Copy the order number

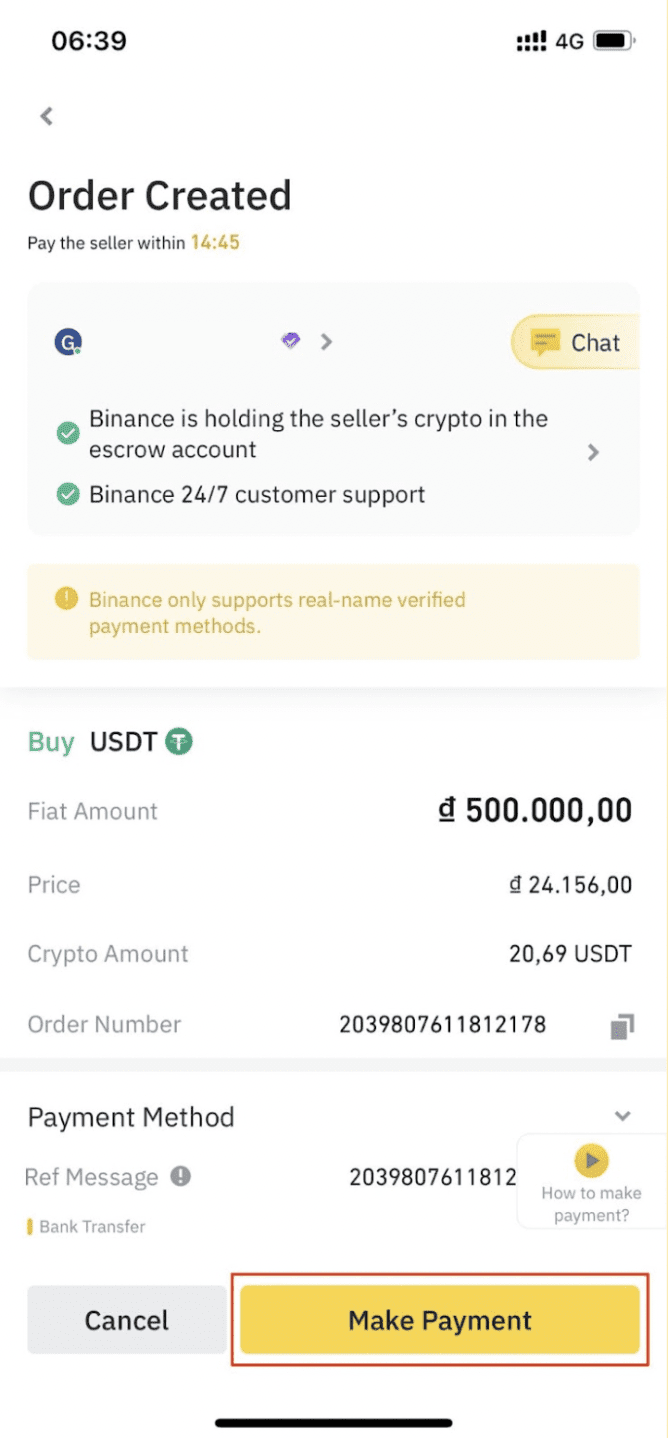622,1026
